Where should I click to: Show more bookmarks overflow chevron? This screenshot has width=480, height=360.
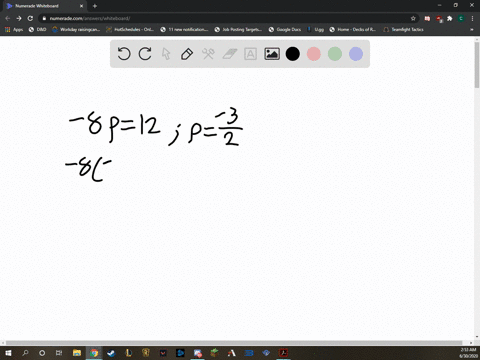[x=472, y=29]
